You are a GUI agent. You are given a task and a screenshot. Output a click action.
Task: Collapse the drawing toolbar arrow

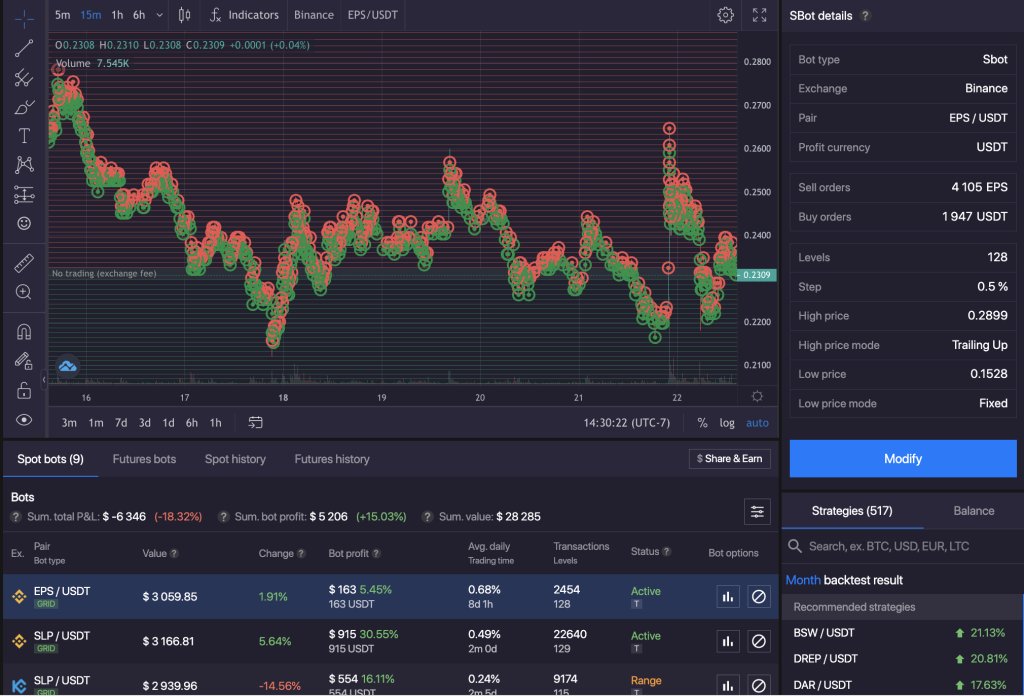(x=44, y=380)
